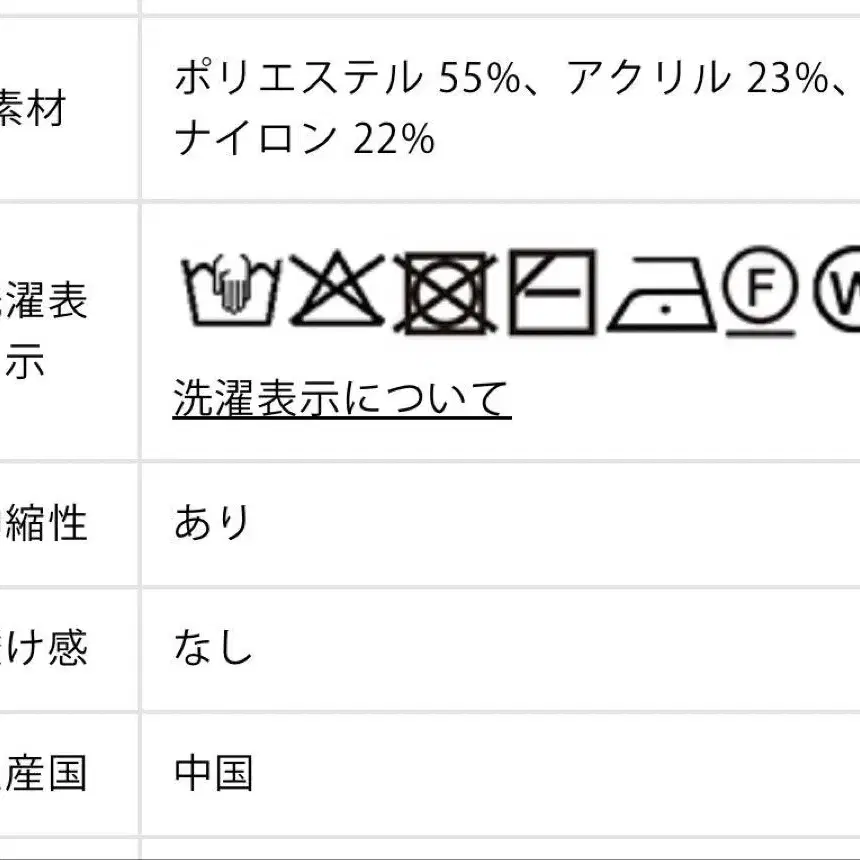Click the flat dry in shade symbol
Screen dimensions: 860x860
(551, 291)
